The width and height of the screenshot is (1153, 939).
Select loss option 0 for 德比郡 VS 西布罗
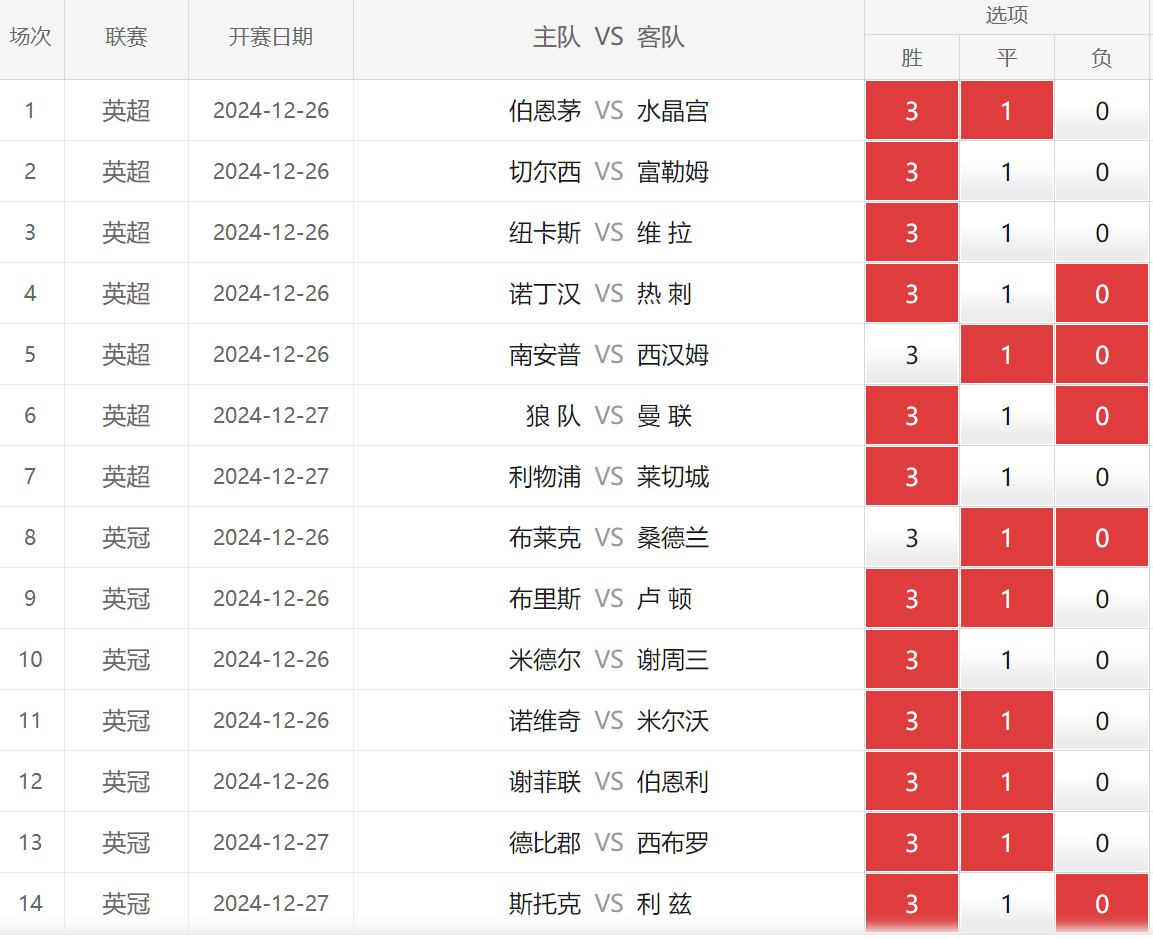(x=1102, y=843)
